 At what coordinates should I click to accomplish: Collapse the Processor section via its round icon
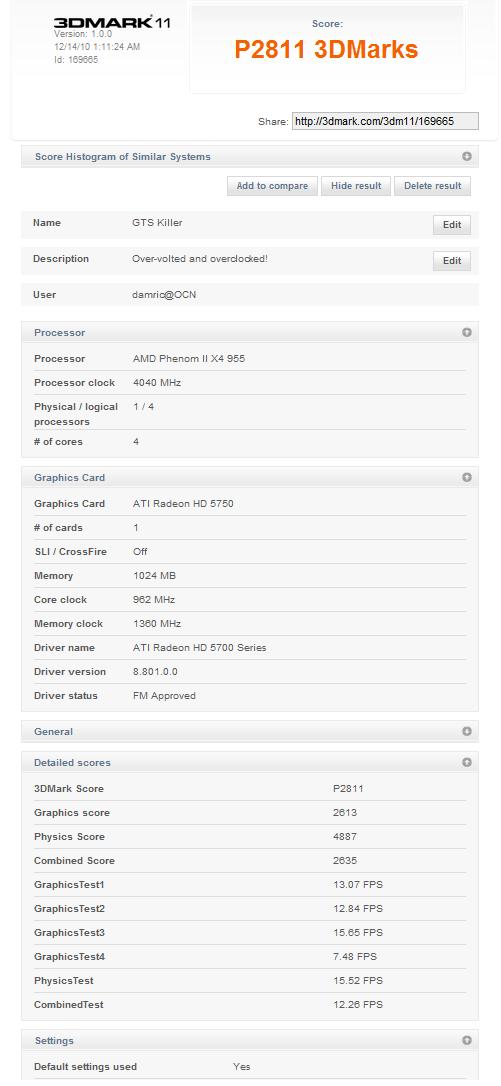tap(467, 332)
